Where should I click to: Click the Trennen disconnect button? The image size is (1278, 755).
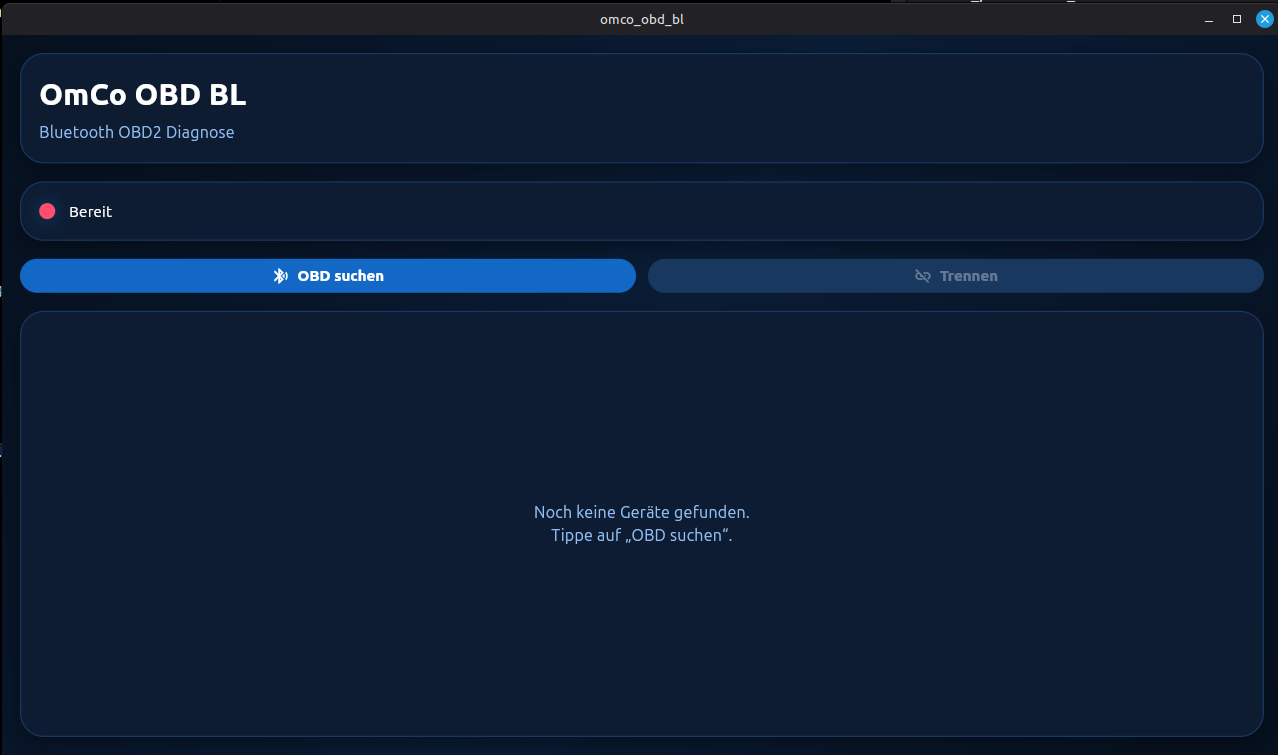956,276
